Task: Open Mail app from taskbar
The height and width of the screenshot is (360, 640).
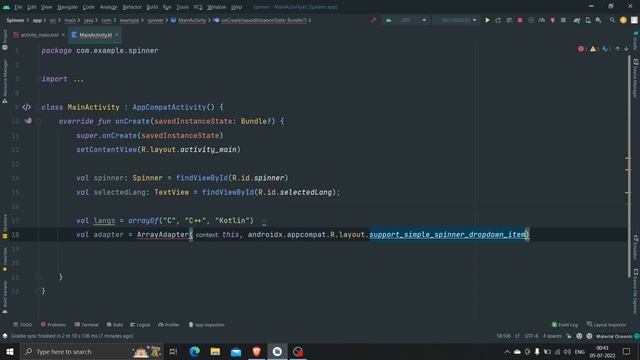Action: [x=236, y=351]
